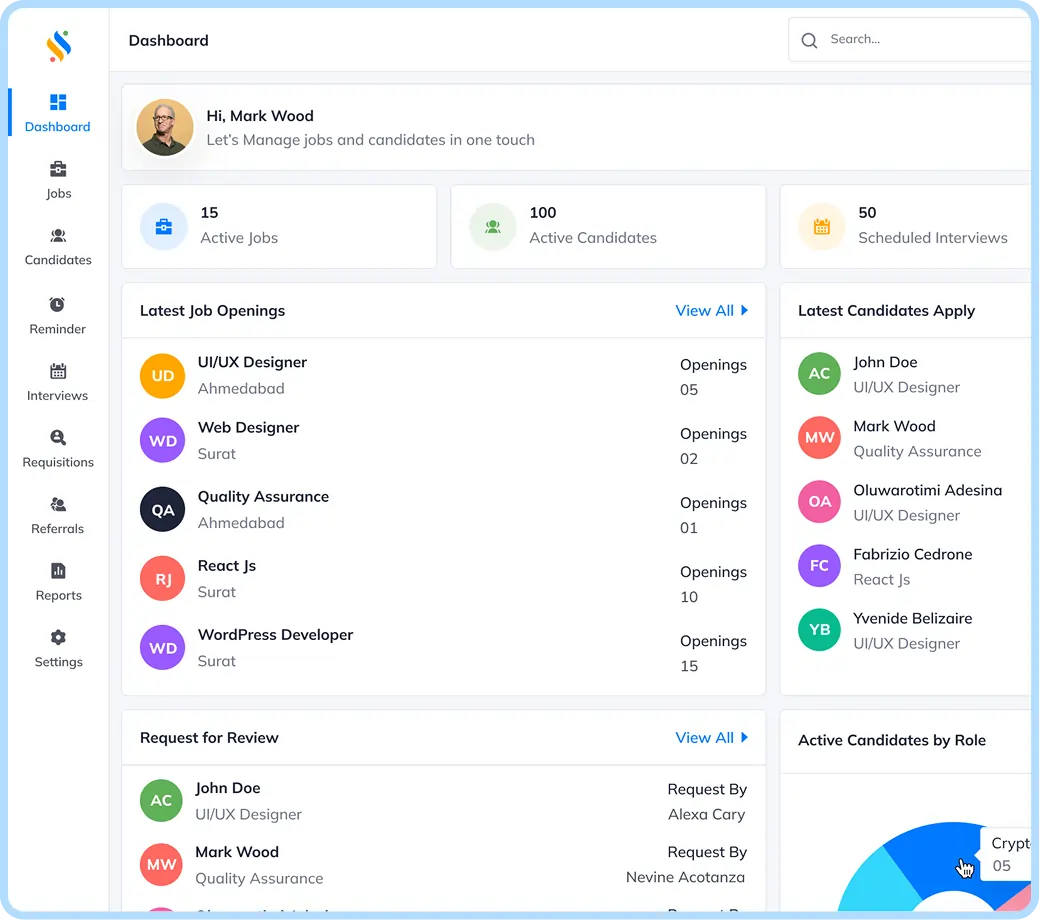Screen dimensions: 1040x920
Task: Open the Candidates sidebar icon
Action: point(58,235)
